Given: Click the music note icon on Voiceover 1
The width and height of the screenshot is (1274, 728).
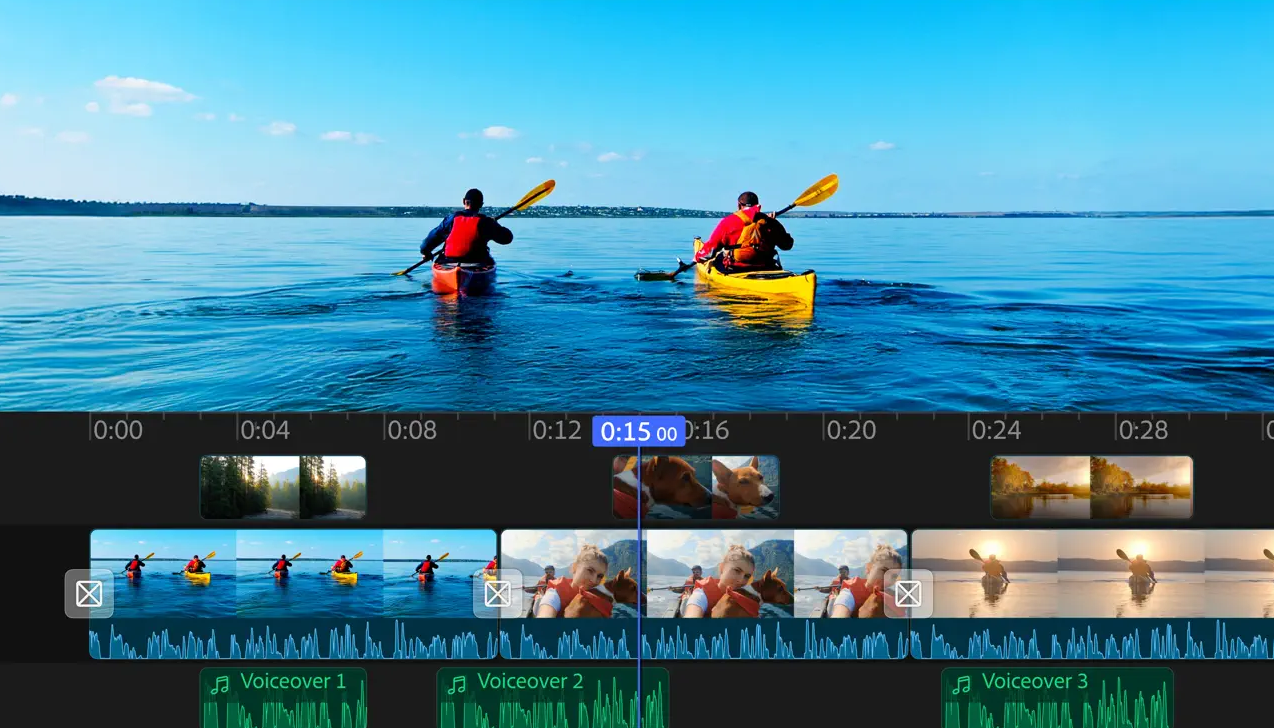Looking at the screenshot, I should 220,685.
